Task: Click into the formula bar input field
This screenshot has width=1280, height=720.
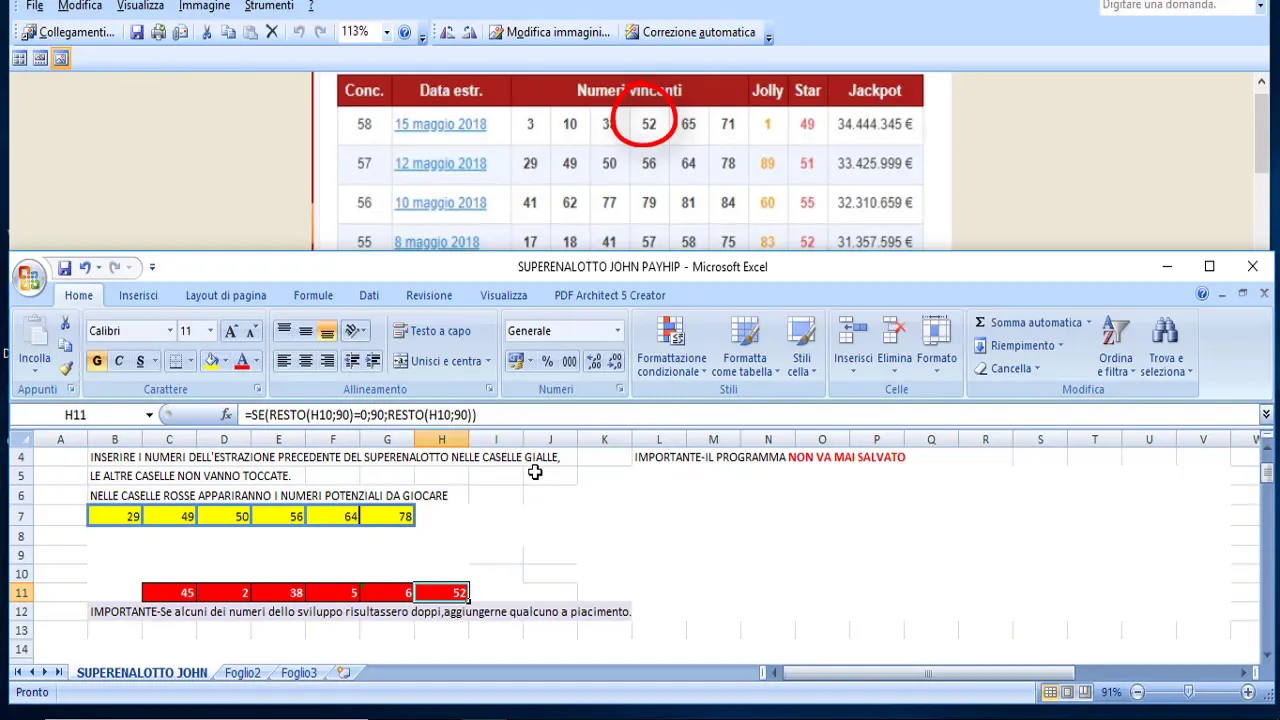Action: click(x=750, y=415)
